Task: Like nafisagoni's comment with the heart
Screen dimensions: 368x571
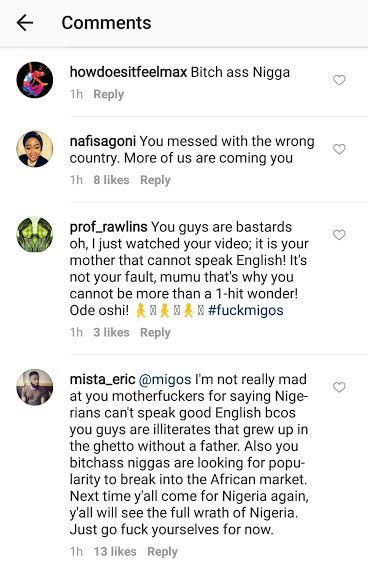Action: point(339,149)
